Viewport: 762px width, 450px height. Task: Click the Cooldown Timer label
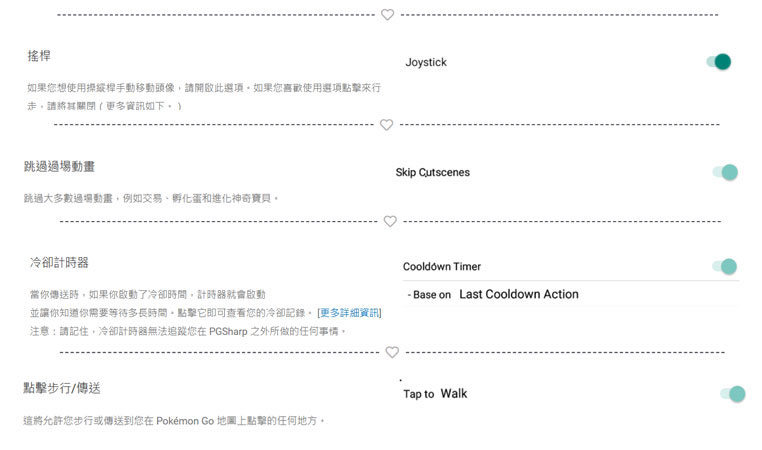pyautogui.click(x=442, y=267)
